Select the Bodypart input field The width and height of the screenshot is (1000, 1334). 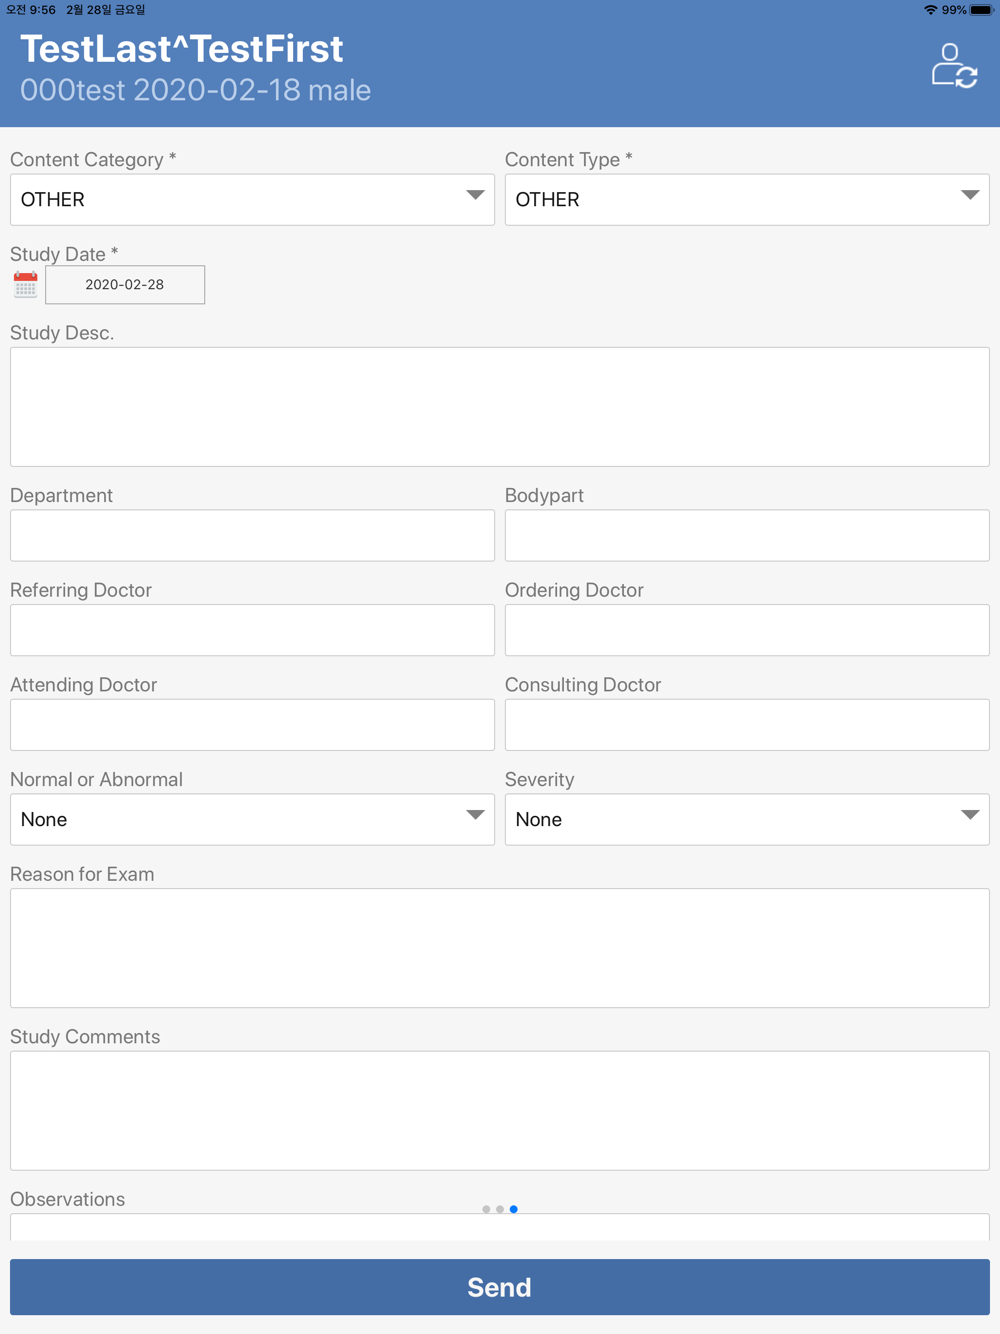click(x=747, y=535)
